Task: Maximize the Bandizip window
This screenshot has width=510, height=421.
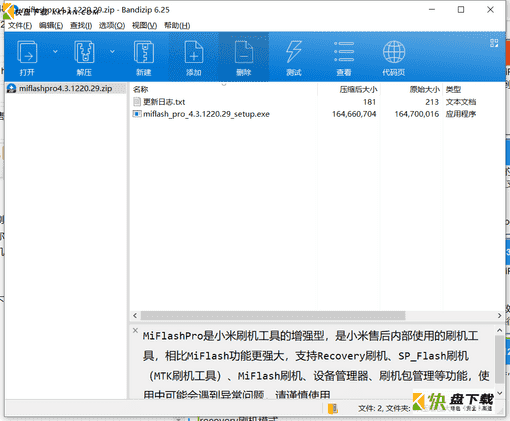Action: click(461, 10)
